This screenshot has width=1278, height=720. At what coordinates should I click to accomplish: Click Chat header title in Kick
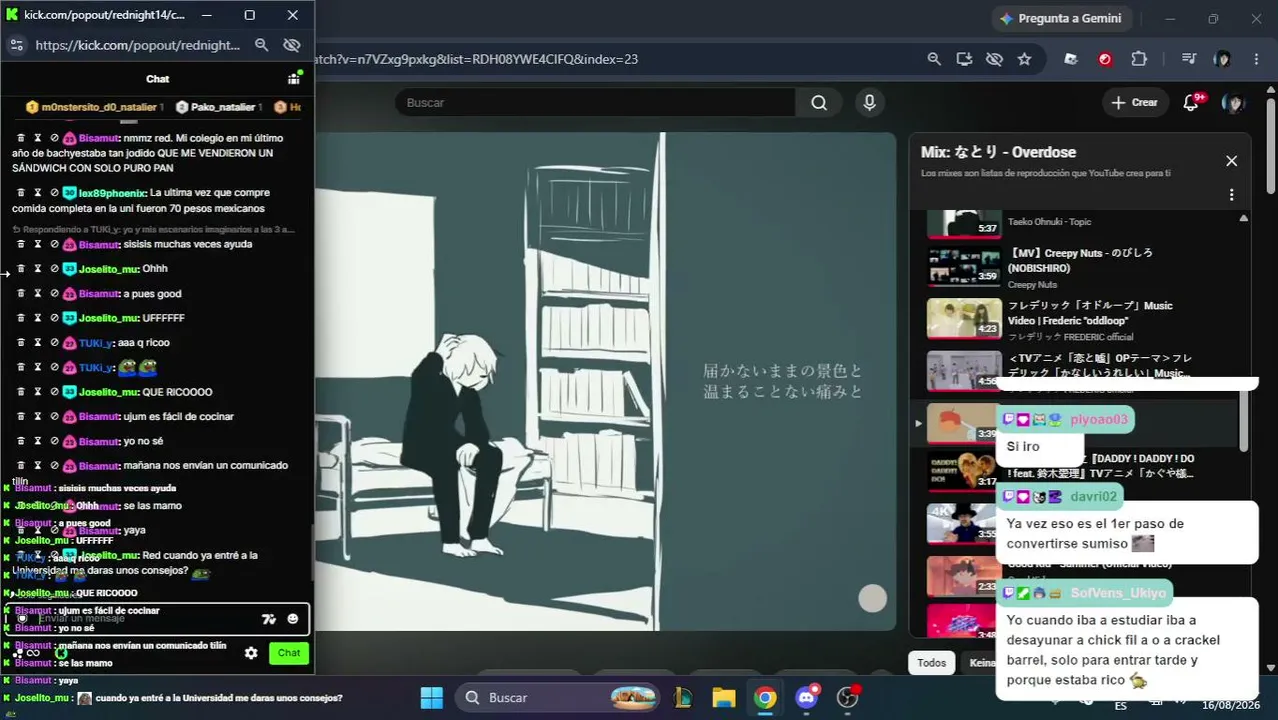pyautogui.click(x=158, y=79)
